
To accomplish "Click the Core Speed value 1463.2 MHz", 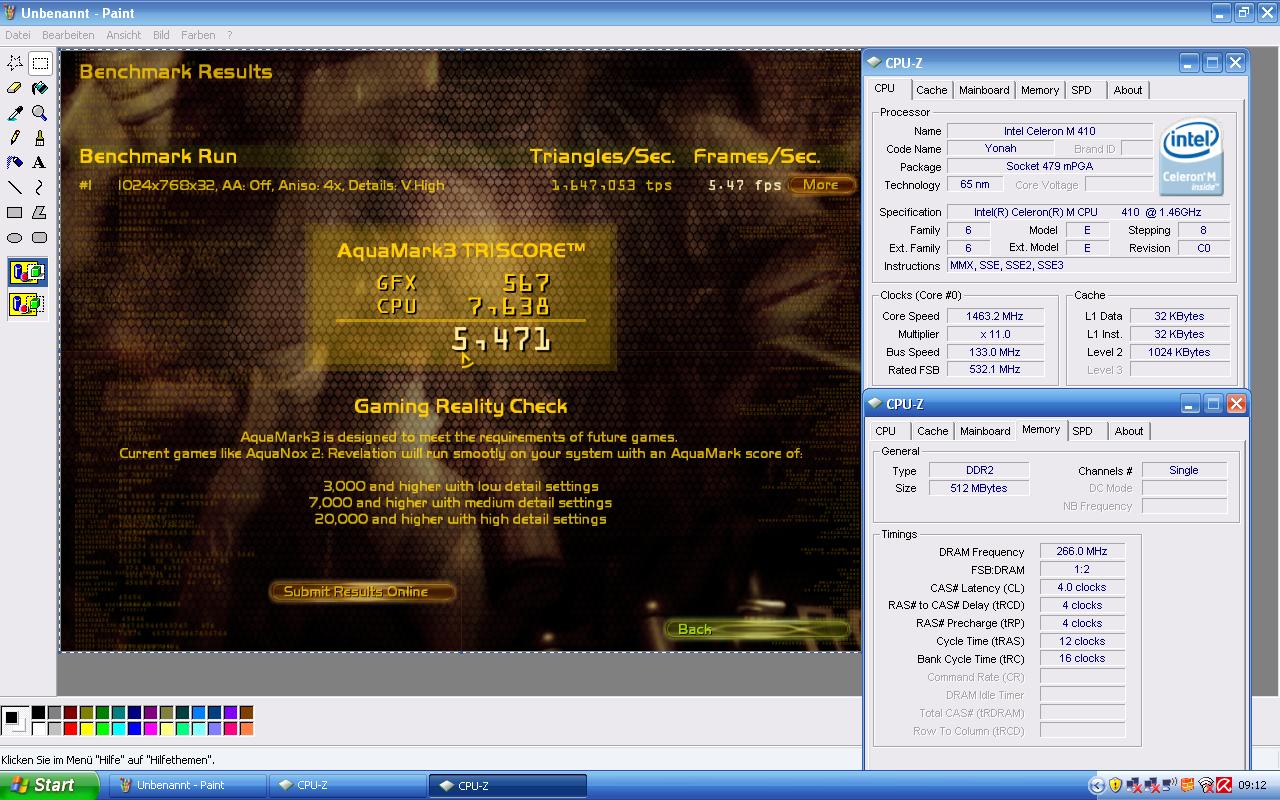I will [x=995, y=316].
